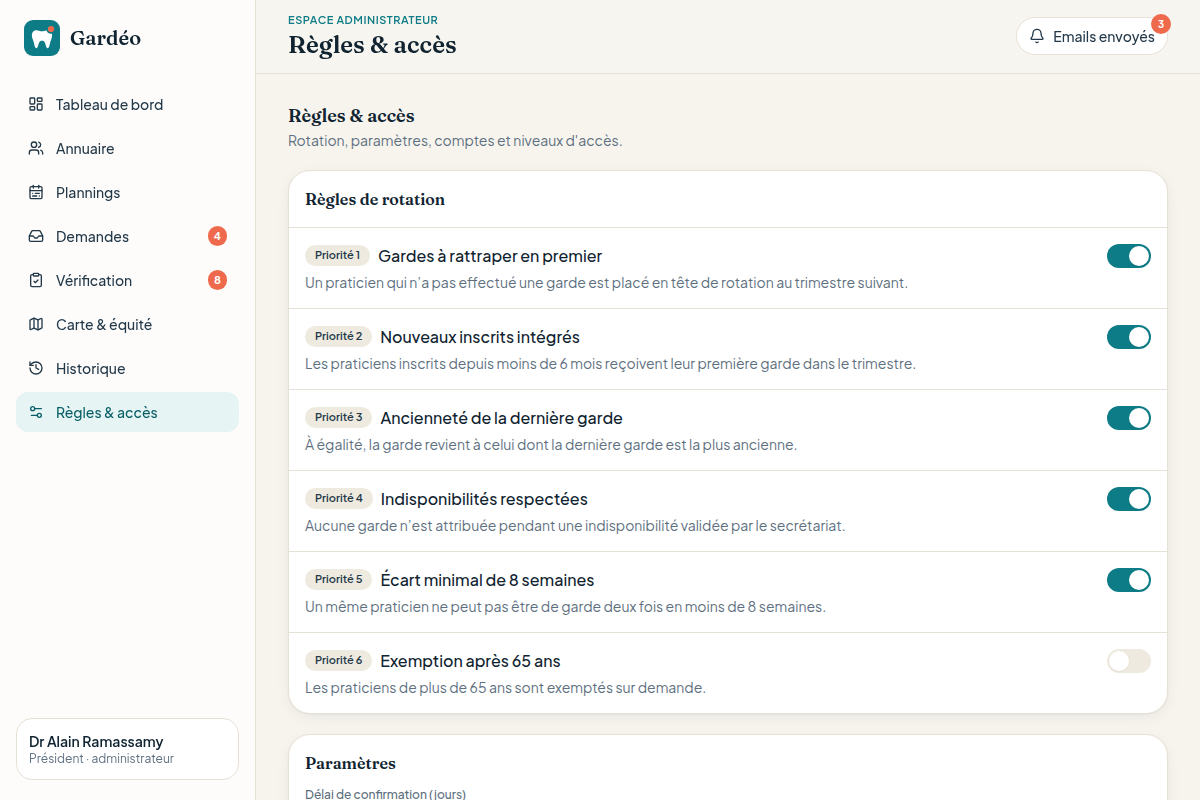Click the Gardéo tooth logo icon
Screen dimensions: 1200x800
[x=42, y=38]
